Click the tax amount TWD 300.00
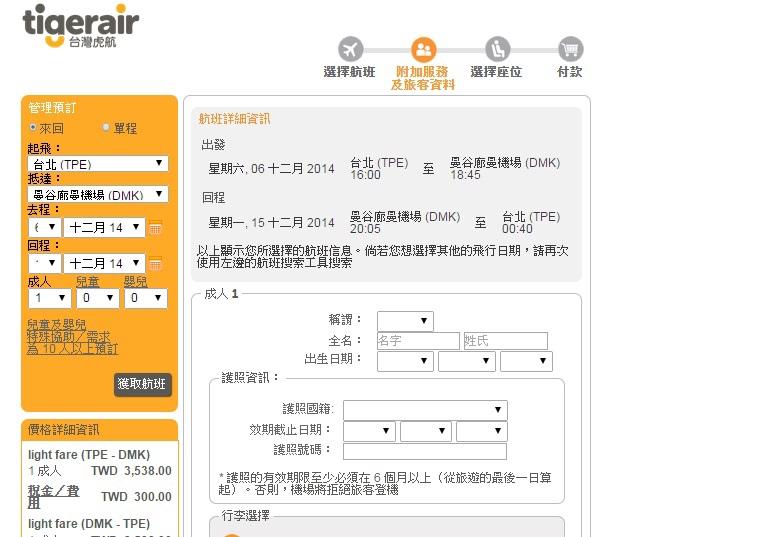This screenshot has height=537, width=758. tap(137, 497)
